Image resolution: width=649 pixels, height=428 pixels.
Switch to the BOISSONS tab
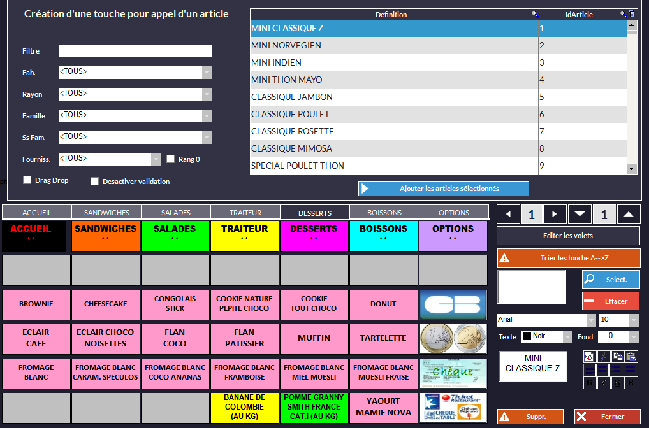click(383, 212)
